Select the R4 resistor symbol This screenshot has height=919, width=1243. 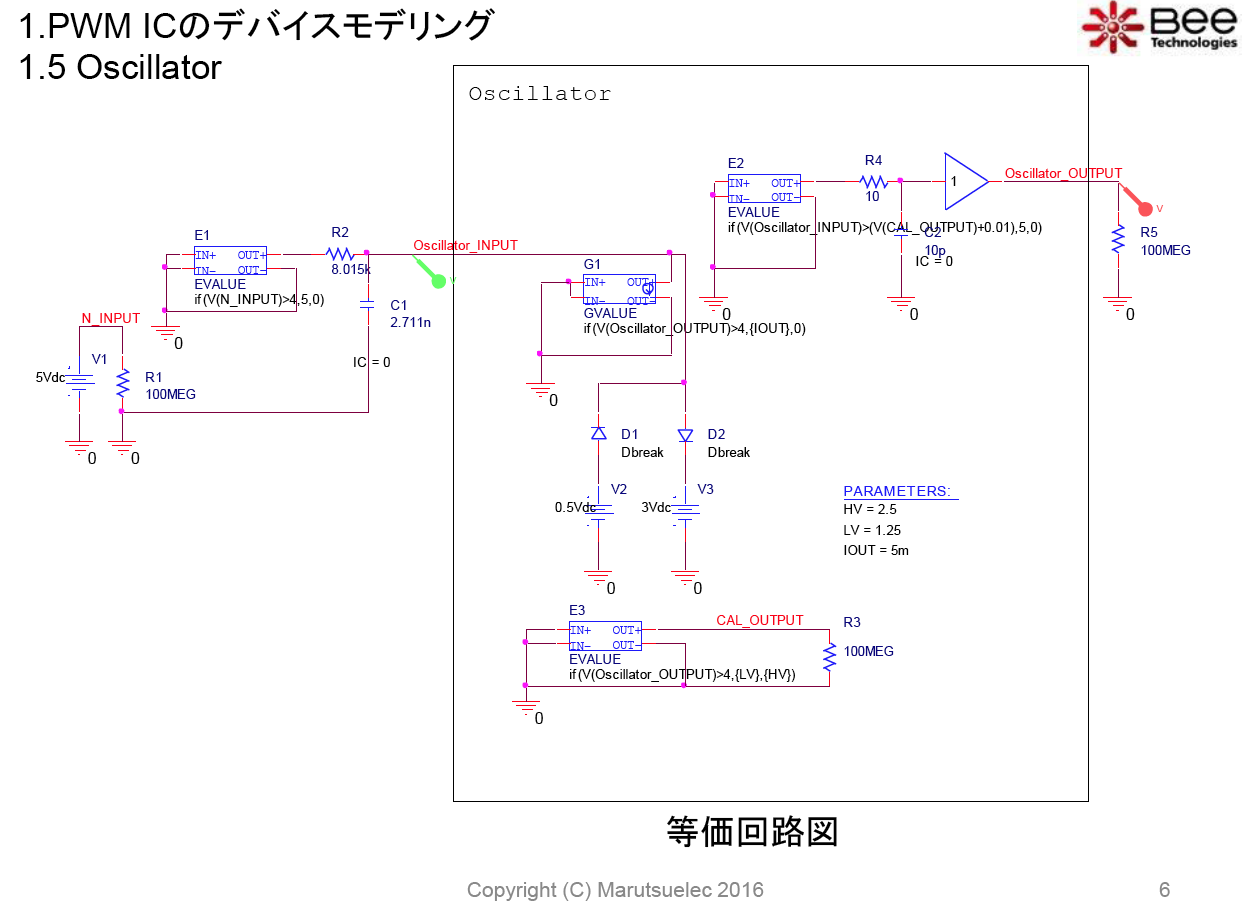pyautogui.click(x=874, y=182)
